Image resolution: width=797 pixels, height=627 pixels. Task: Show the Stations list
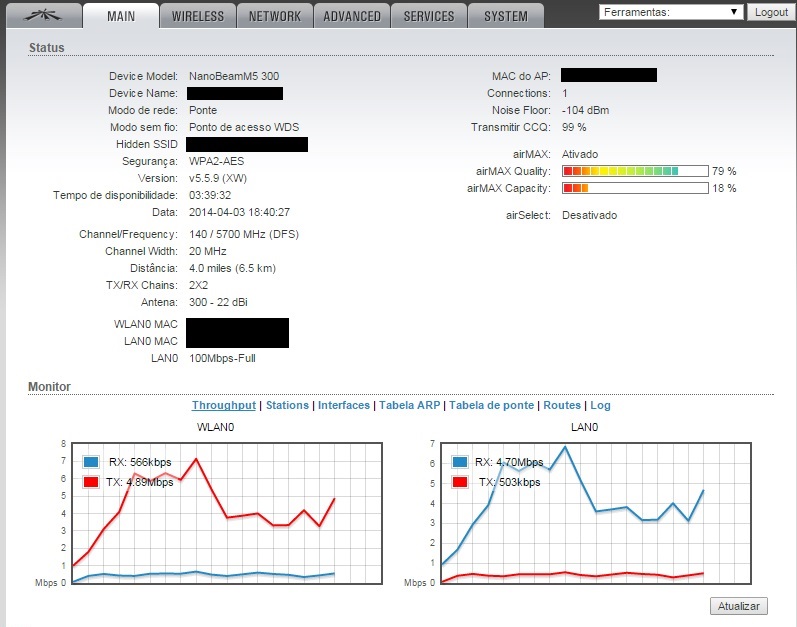(x=287, y=405)
